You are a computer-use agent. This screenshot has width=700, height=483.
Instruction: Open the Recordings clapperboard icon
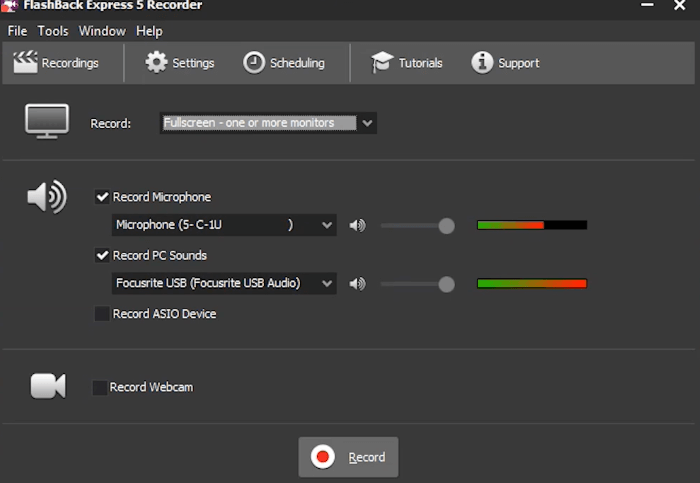pos(25,62)
